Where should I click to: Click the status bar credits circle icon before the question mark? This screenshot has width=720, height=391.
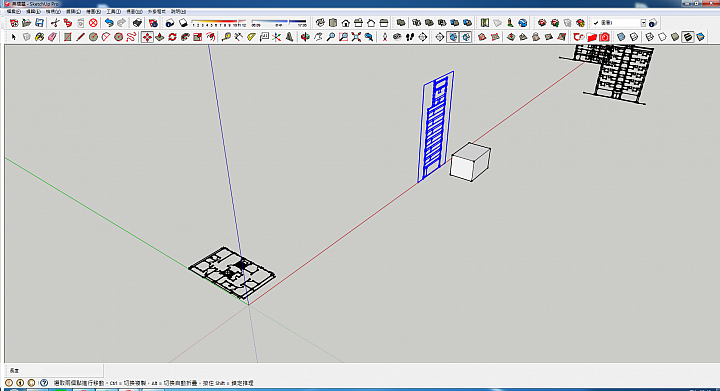click(x=31, y=383)
